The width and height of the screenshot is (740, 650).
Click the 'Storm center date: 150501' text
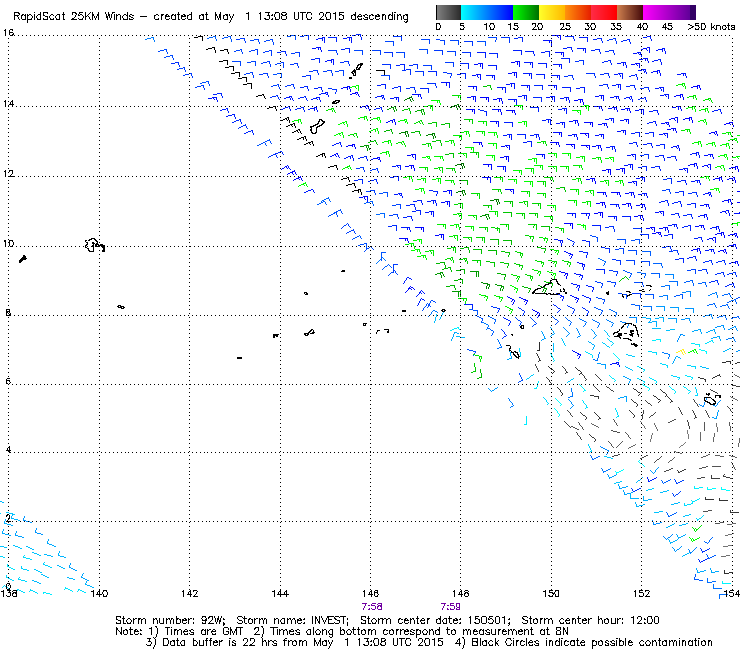pyautogui.click(x=435, y=620)
